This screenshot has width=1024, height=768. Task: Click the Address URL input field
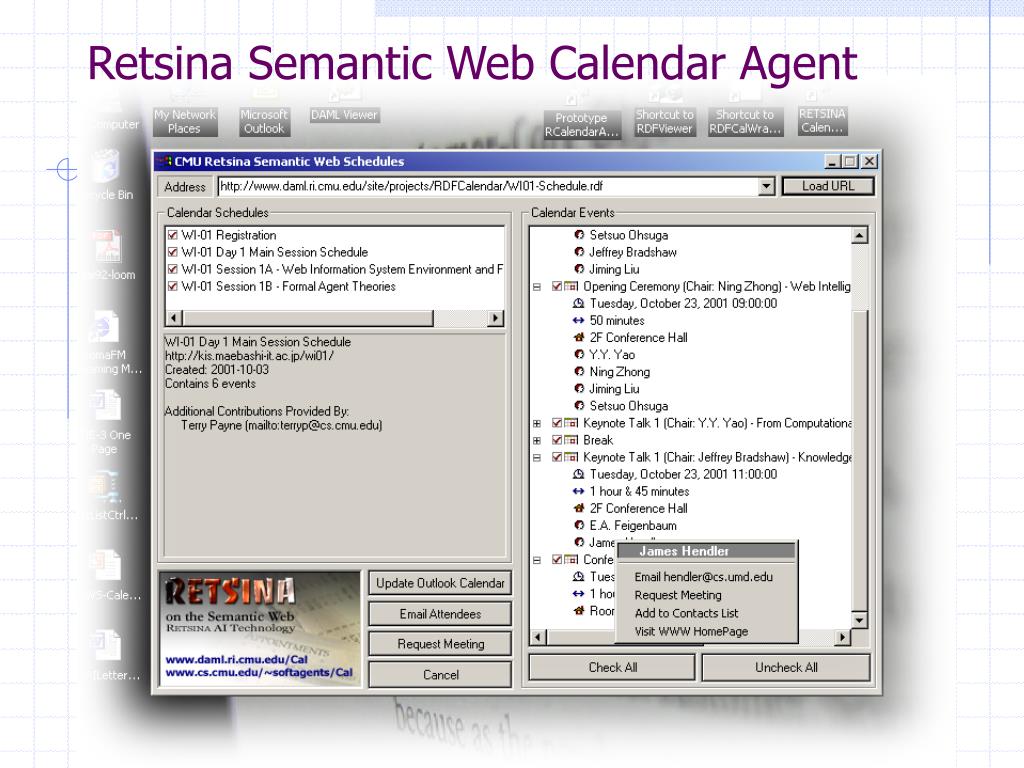tap(488, 186)
